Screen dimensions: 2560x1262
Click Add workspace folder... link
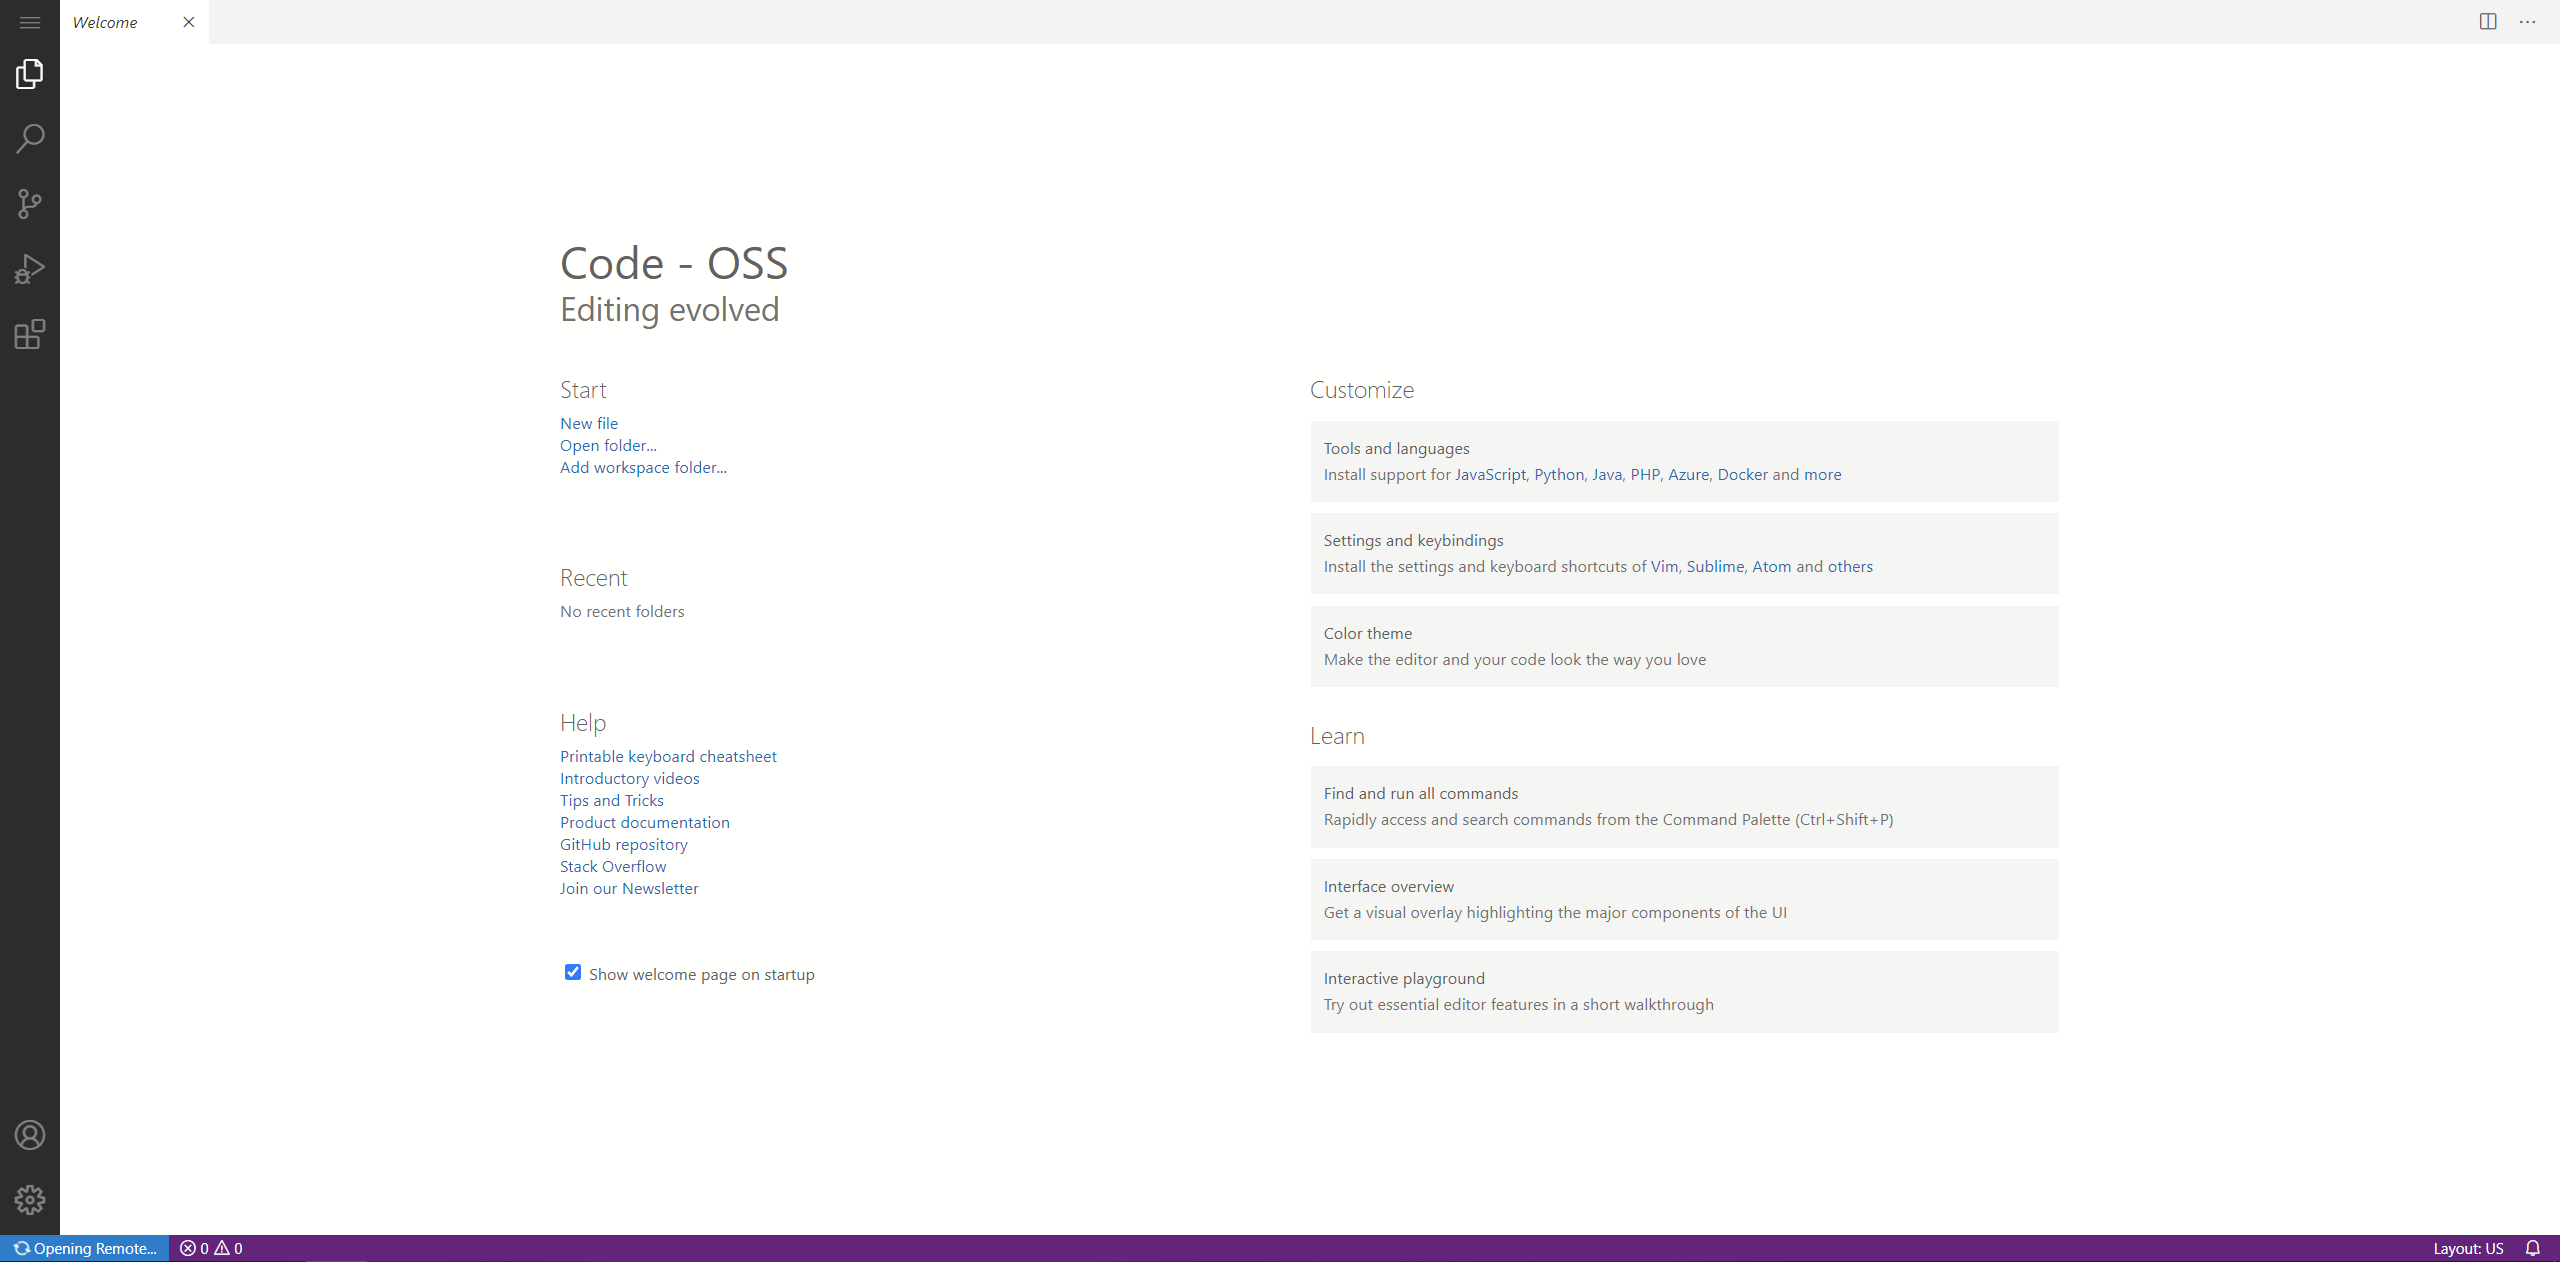point(643,467)
